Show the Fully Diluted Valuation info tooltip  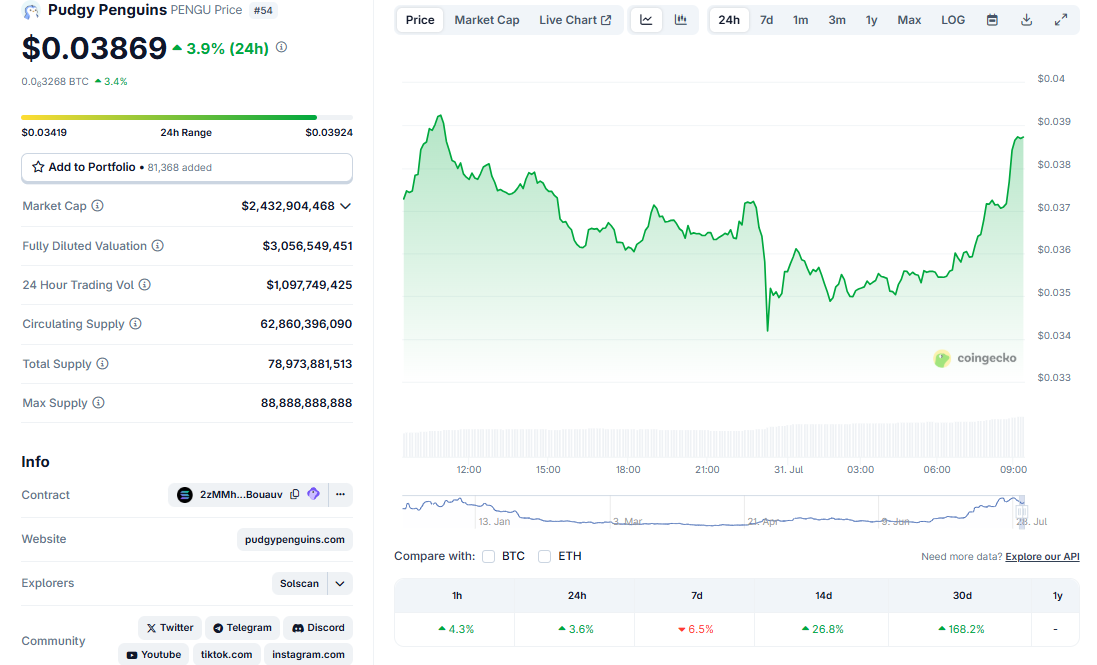(158, 245)
